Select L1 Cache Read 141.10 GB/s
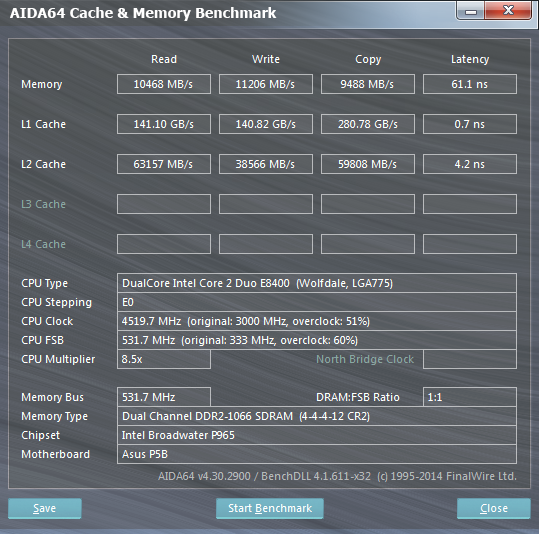 click(x=164, y=124)
